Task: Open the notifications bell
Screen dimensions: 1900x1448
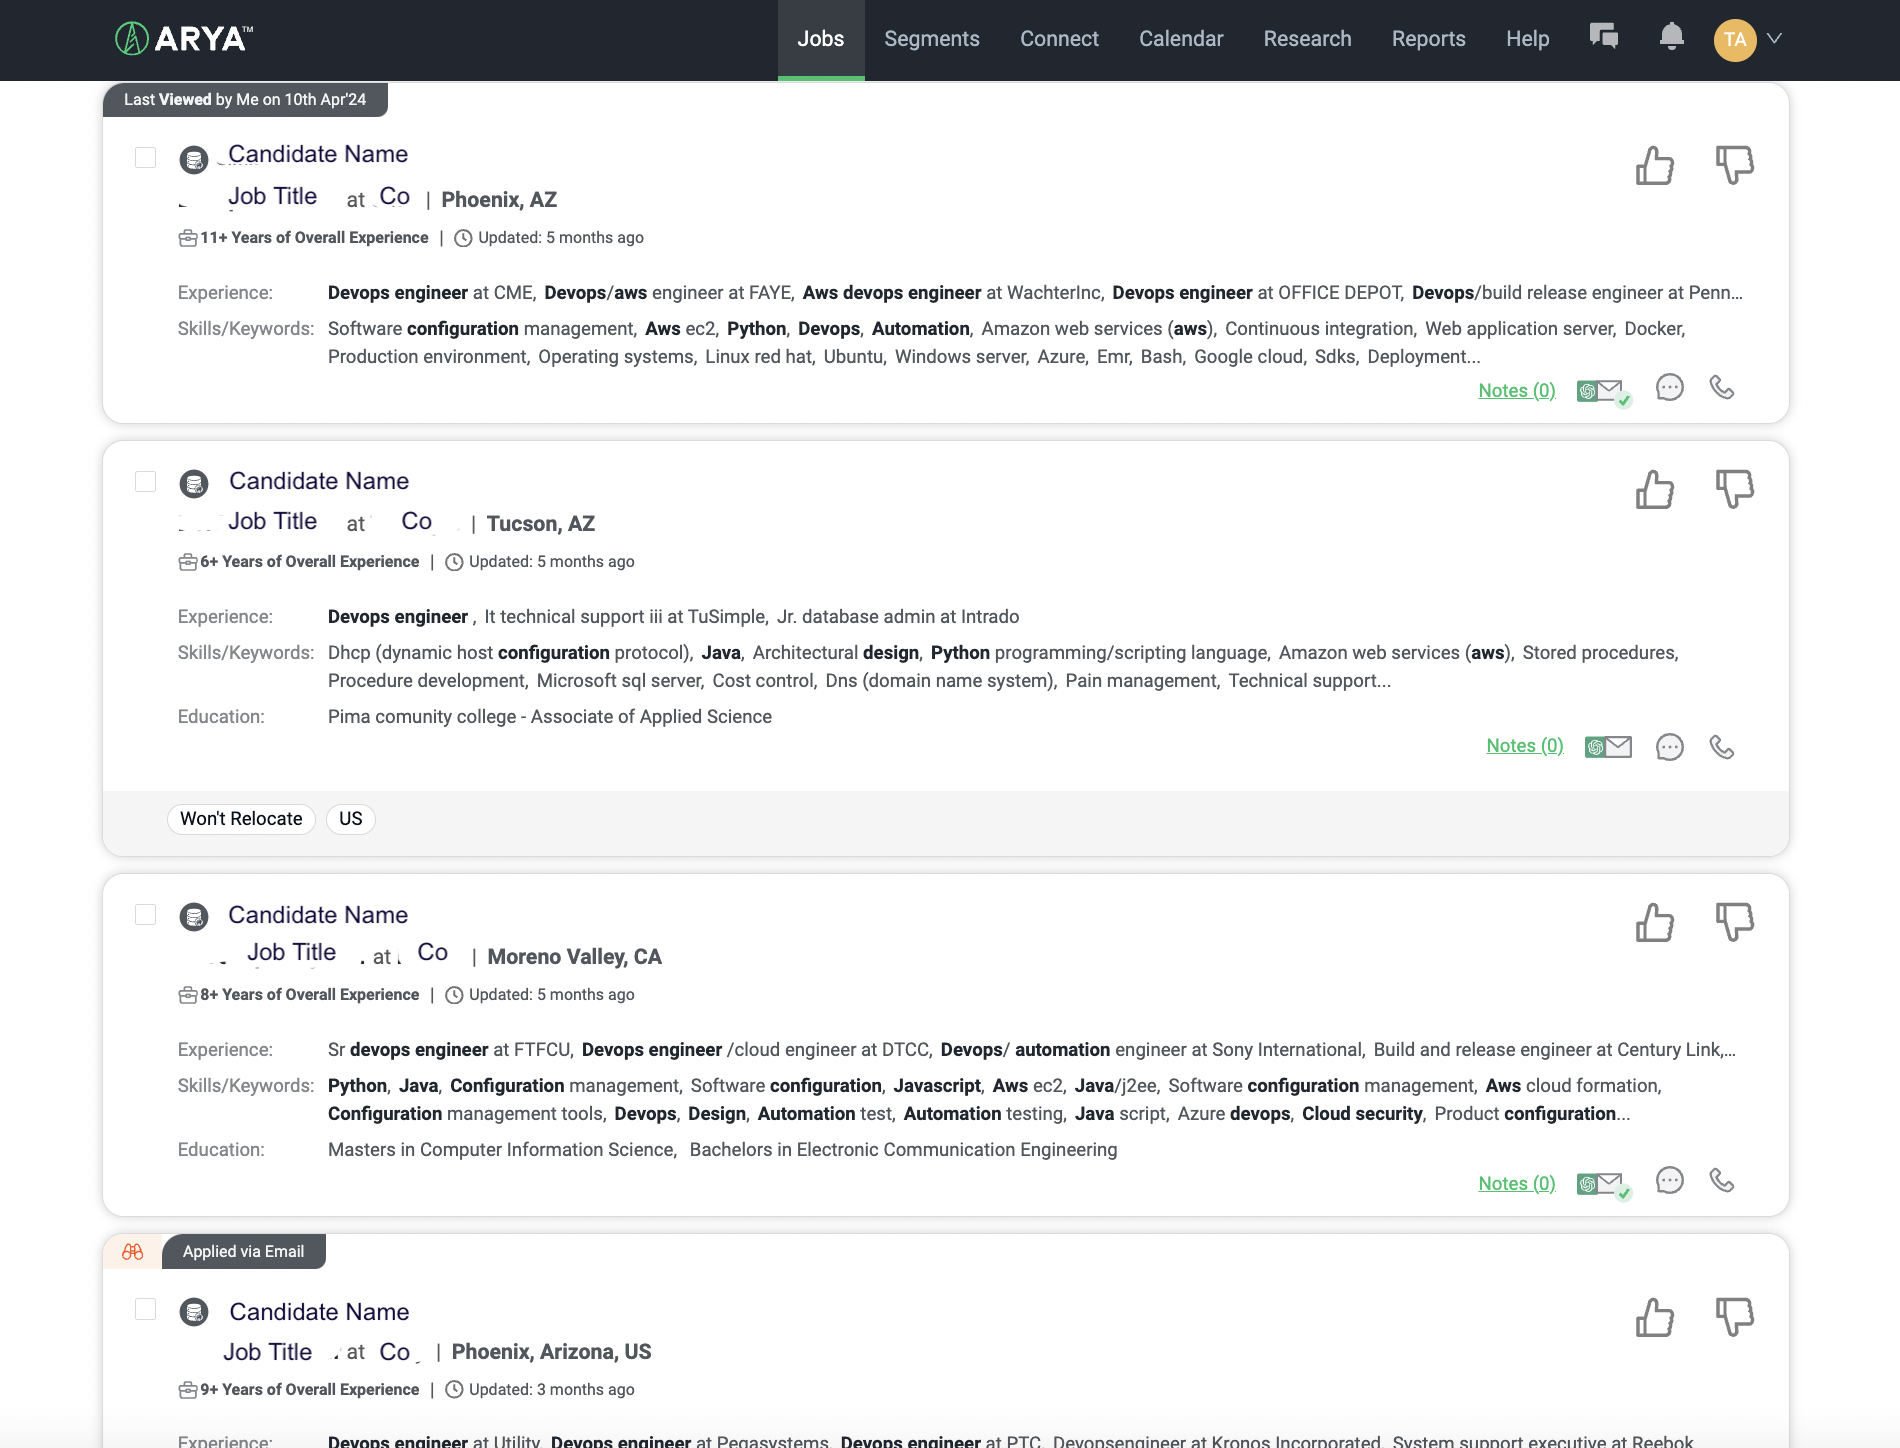Action: 1672,38
